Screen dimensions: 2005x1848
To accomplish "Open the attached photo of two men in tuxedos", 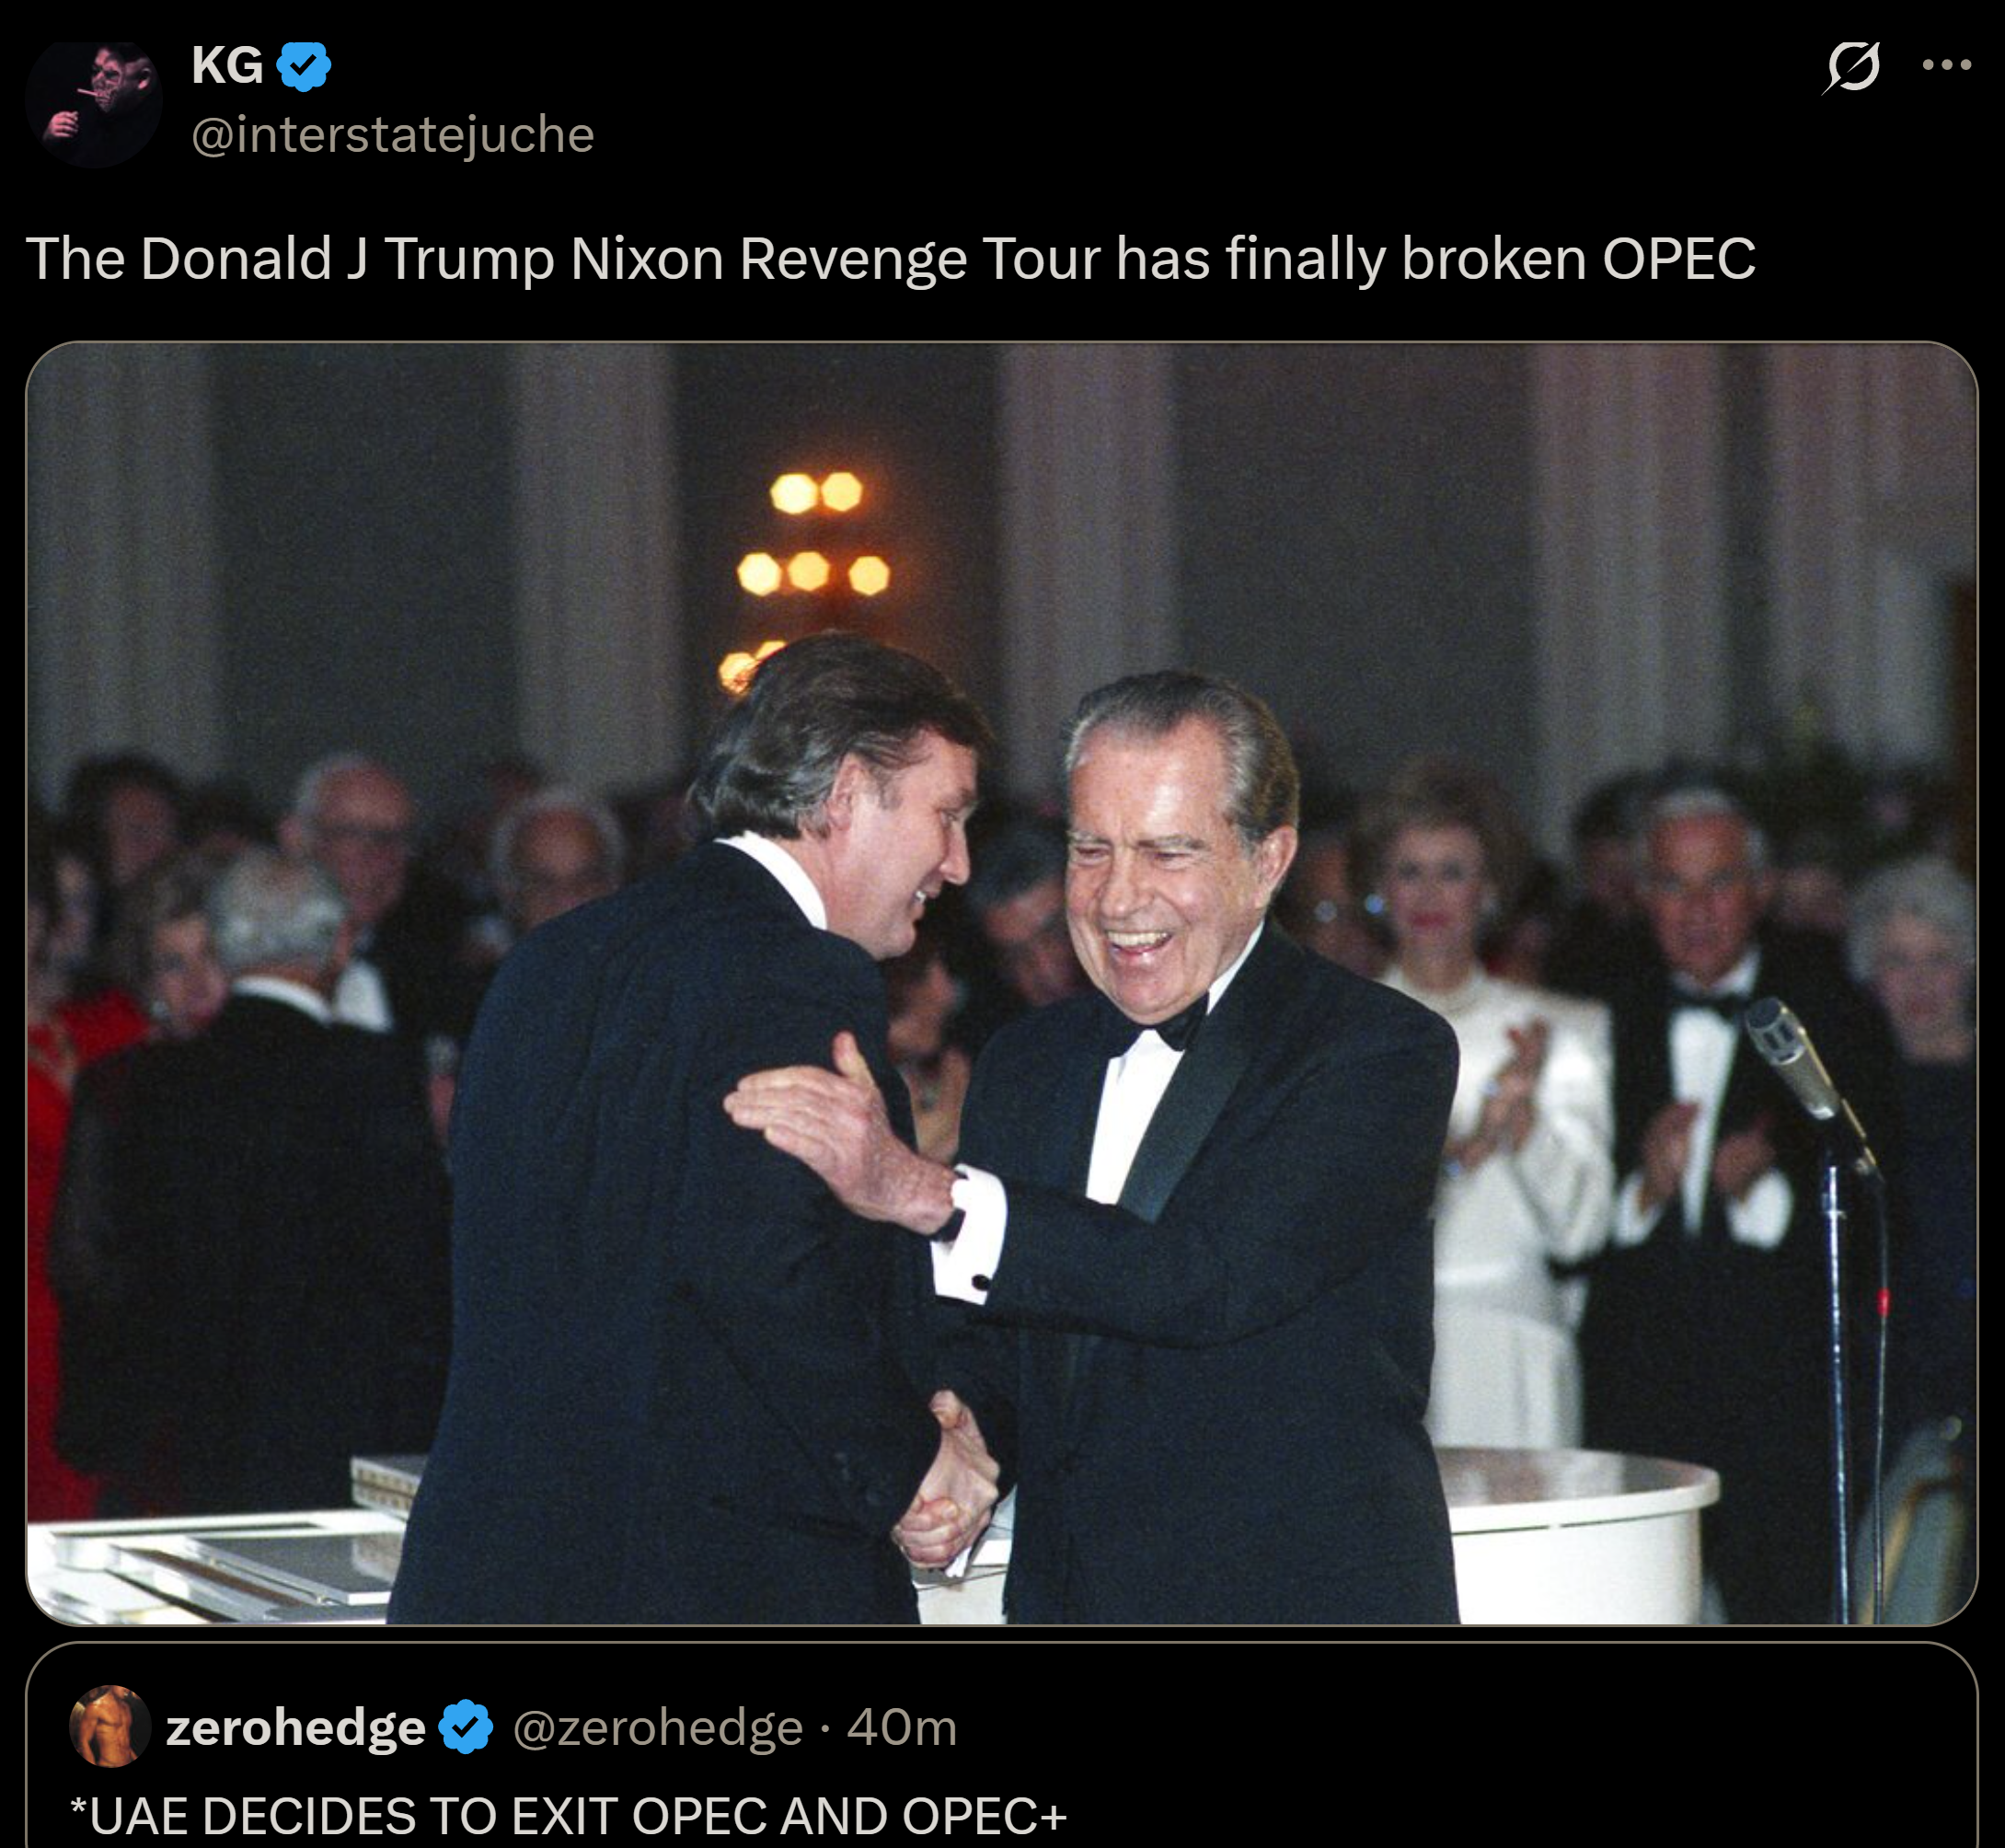I will 1001,984.
